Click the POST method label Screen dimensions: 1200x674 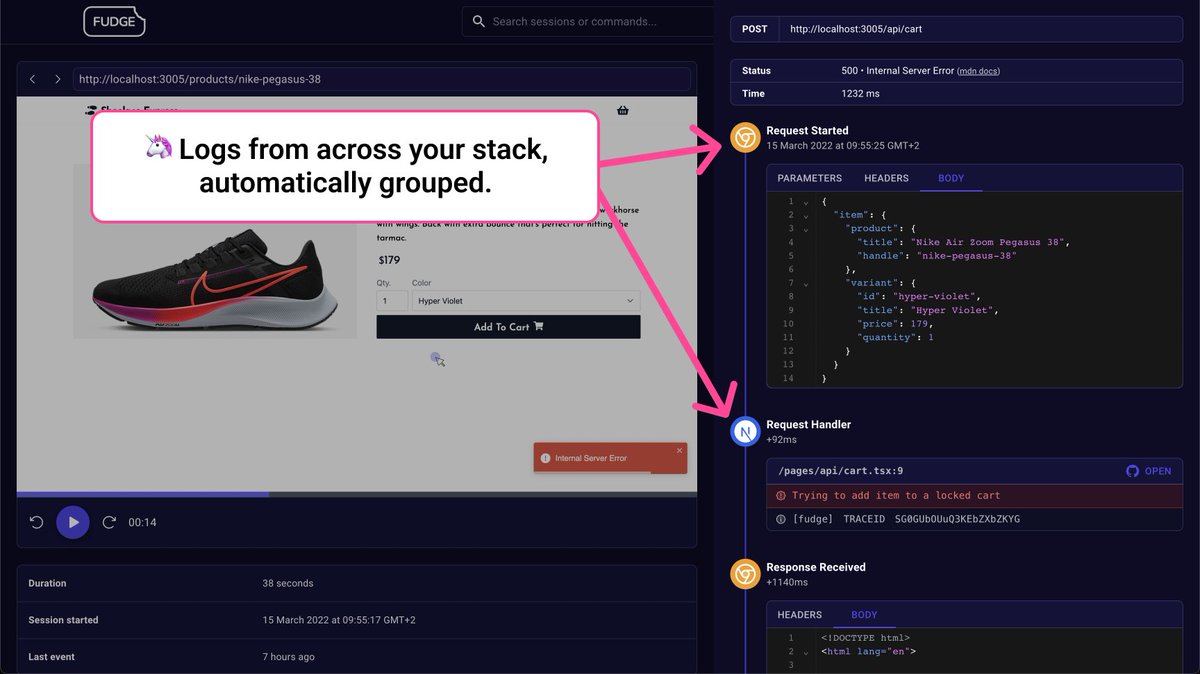(755, 29)
